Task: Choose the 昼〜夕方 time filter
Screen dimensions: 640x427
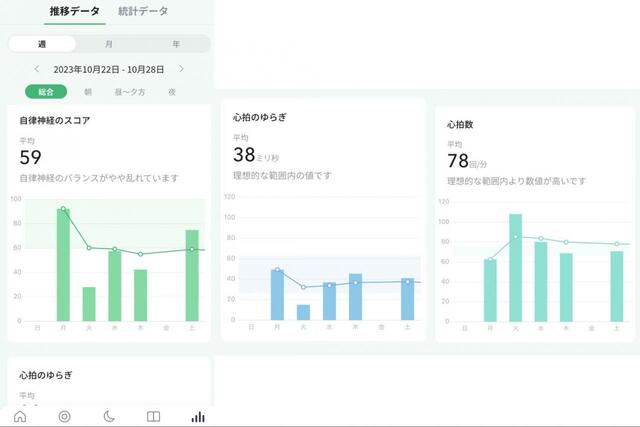Action: (x=130, y=92)
